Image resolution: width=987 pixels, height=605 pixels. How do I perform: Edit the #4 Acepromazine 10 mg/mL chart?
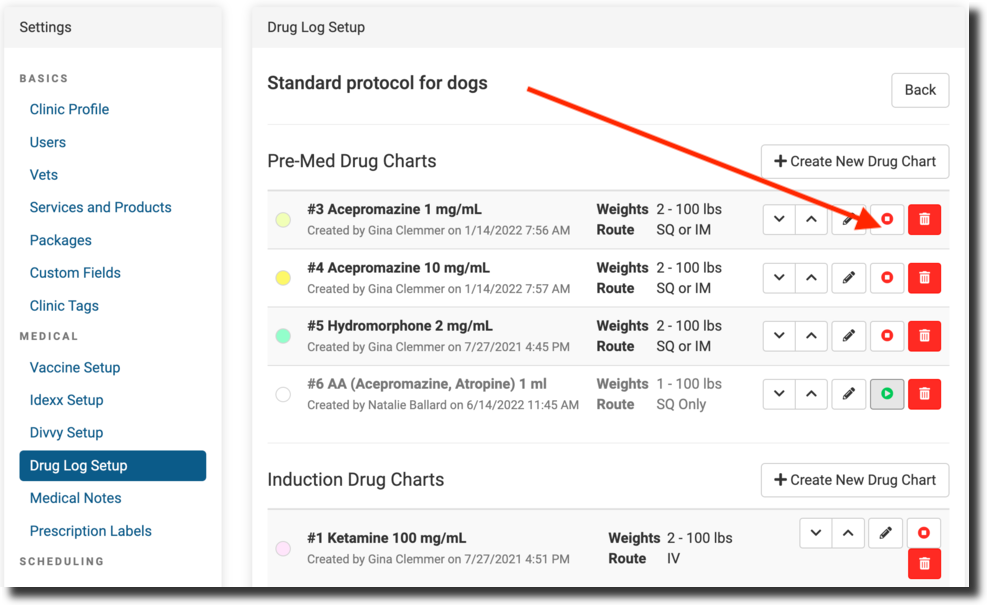tap(849, 278)
